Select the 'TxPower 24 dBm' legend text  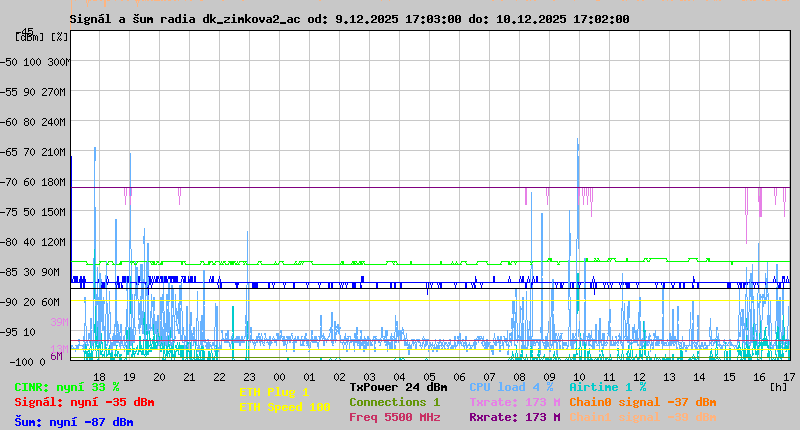pos(398,387)
